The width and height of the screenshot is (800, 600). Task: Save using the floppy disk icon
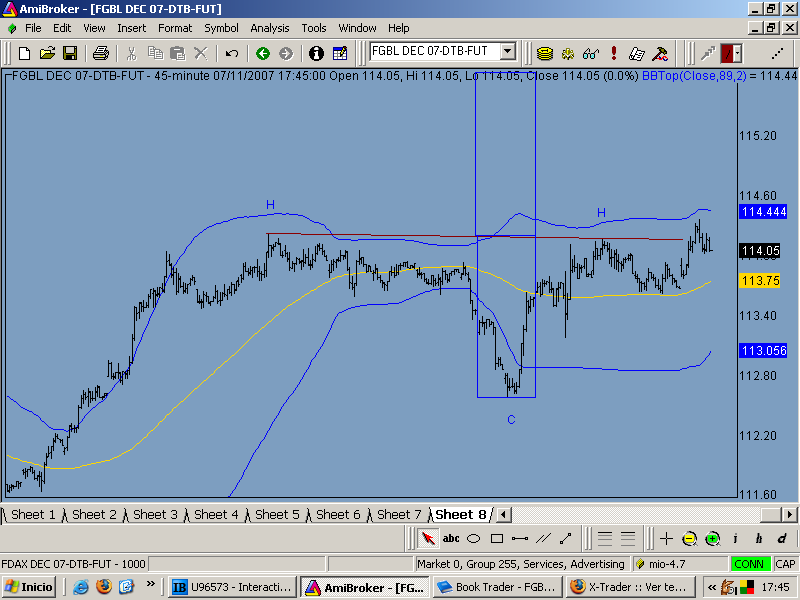(x=70, y=53)
